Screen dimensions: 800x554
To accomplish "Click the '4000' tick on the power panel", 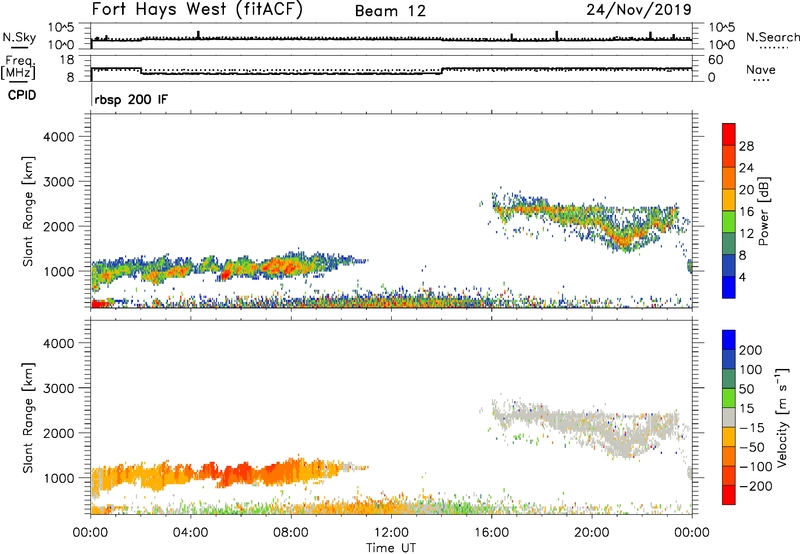I will pyautogui.click(x=58, y=137).
